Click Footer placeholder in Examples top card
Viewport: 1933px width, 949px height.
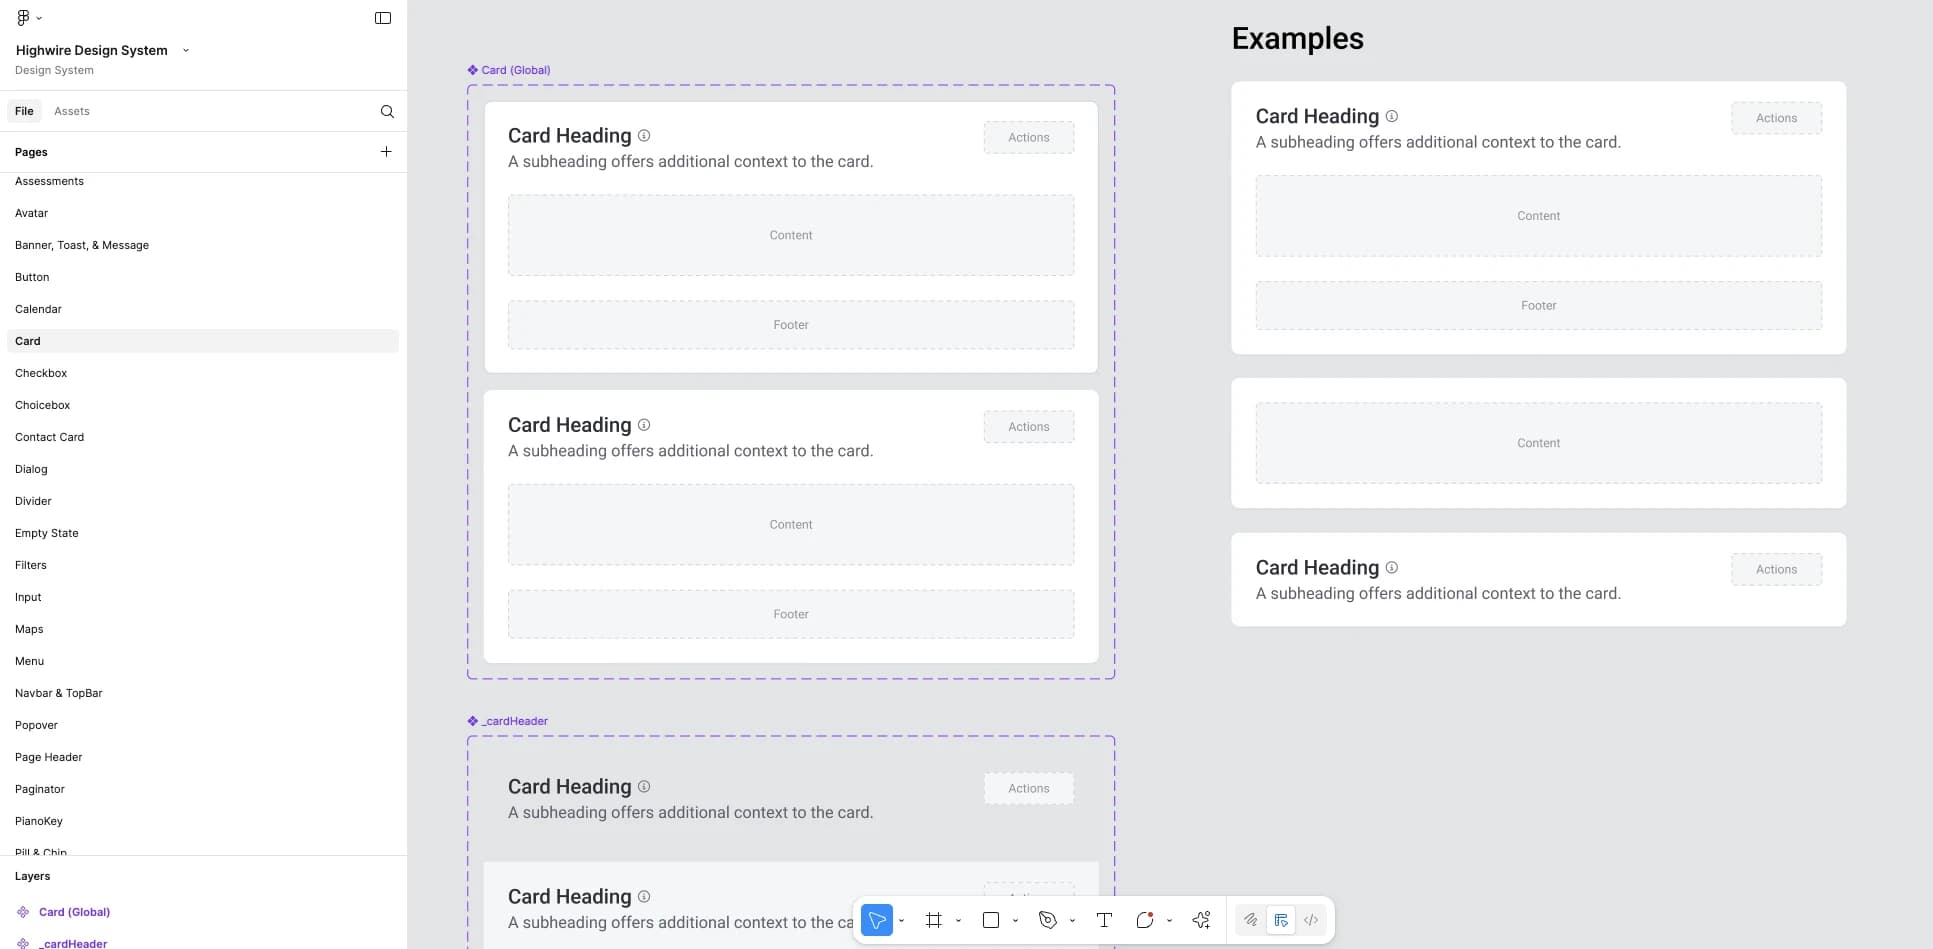point(1538,306)
